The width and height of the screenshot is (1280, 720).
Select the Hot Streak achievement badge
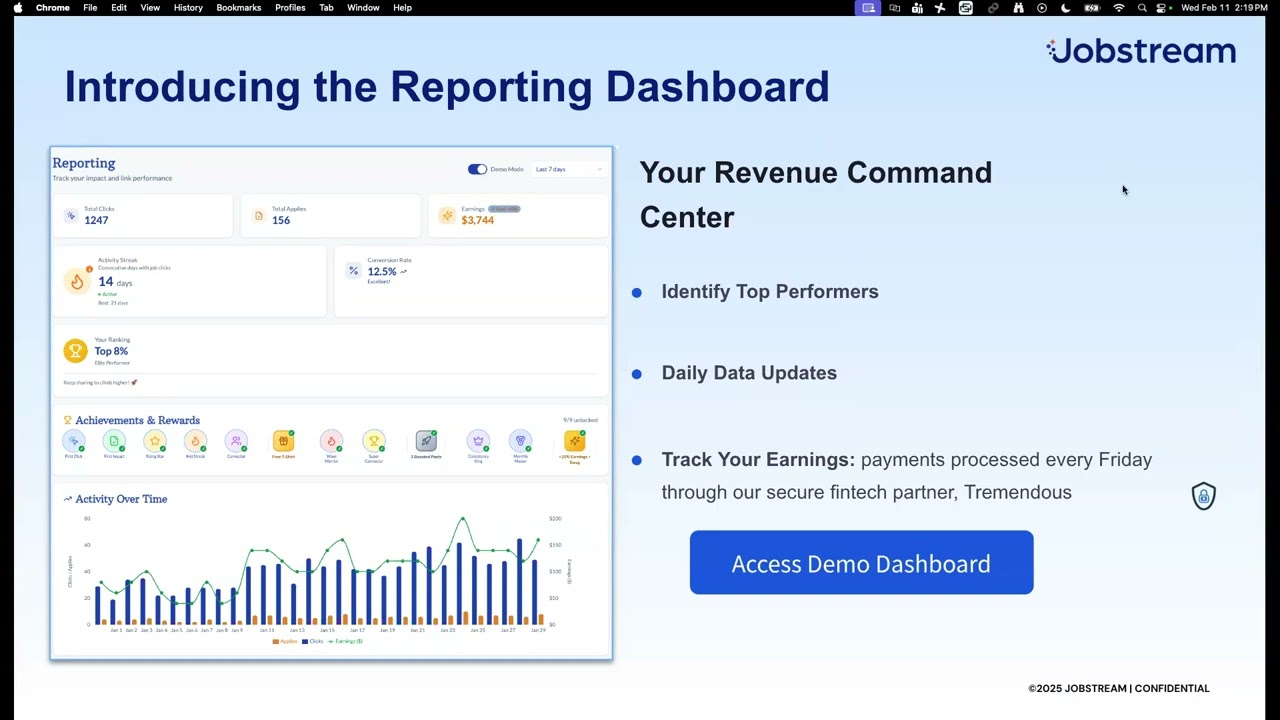click(196, 441)
